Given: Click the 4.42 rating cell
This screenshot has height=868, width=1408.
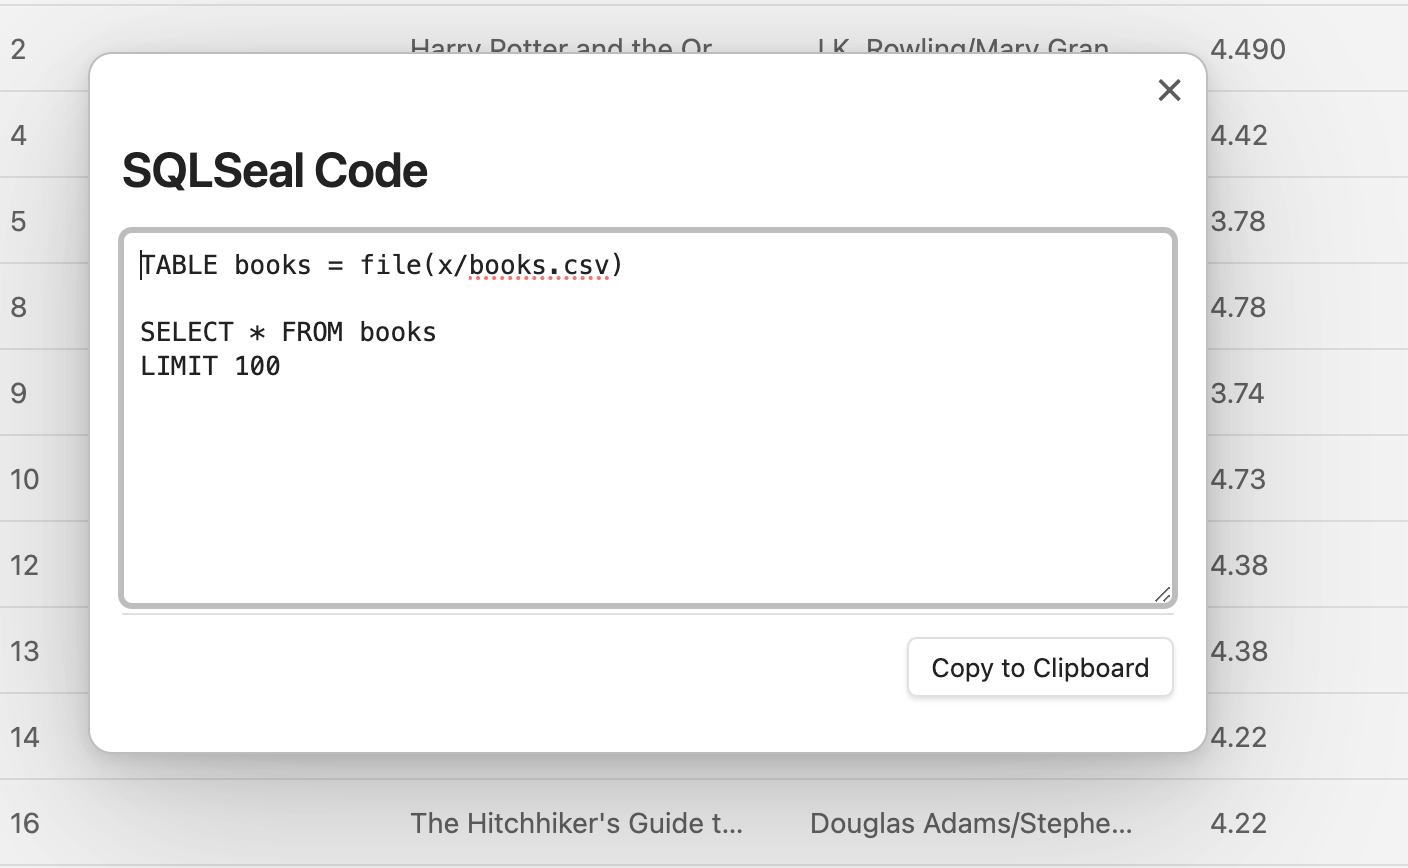Looking at the screenshot, I should pos(1239,135).
